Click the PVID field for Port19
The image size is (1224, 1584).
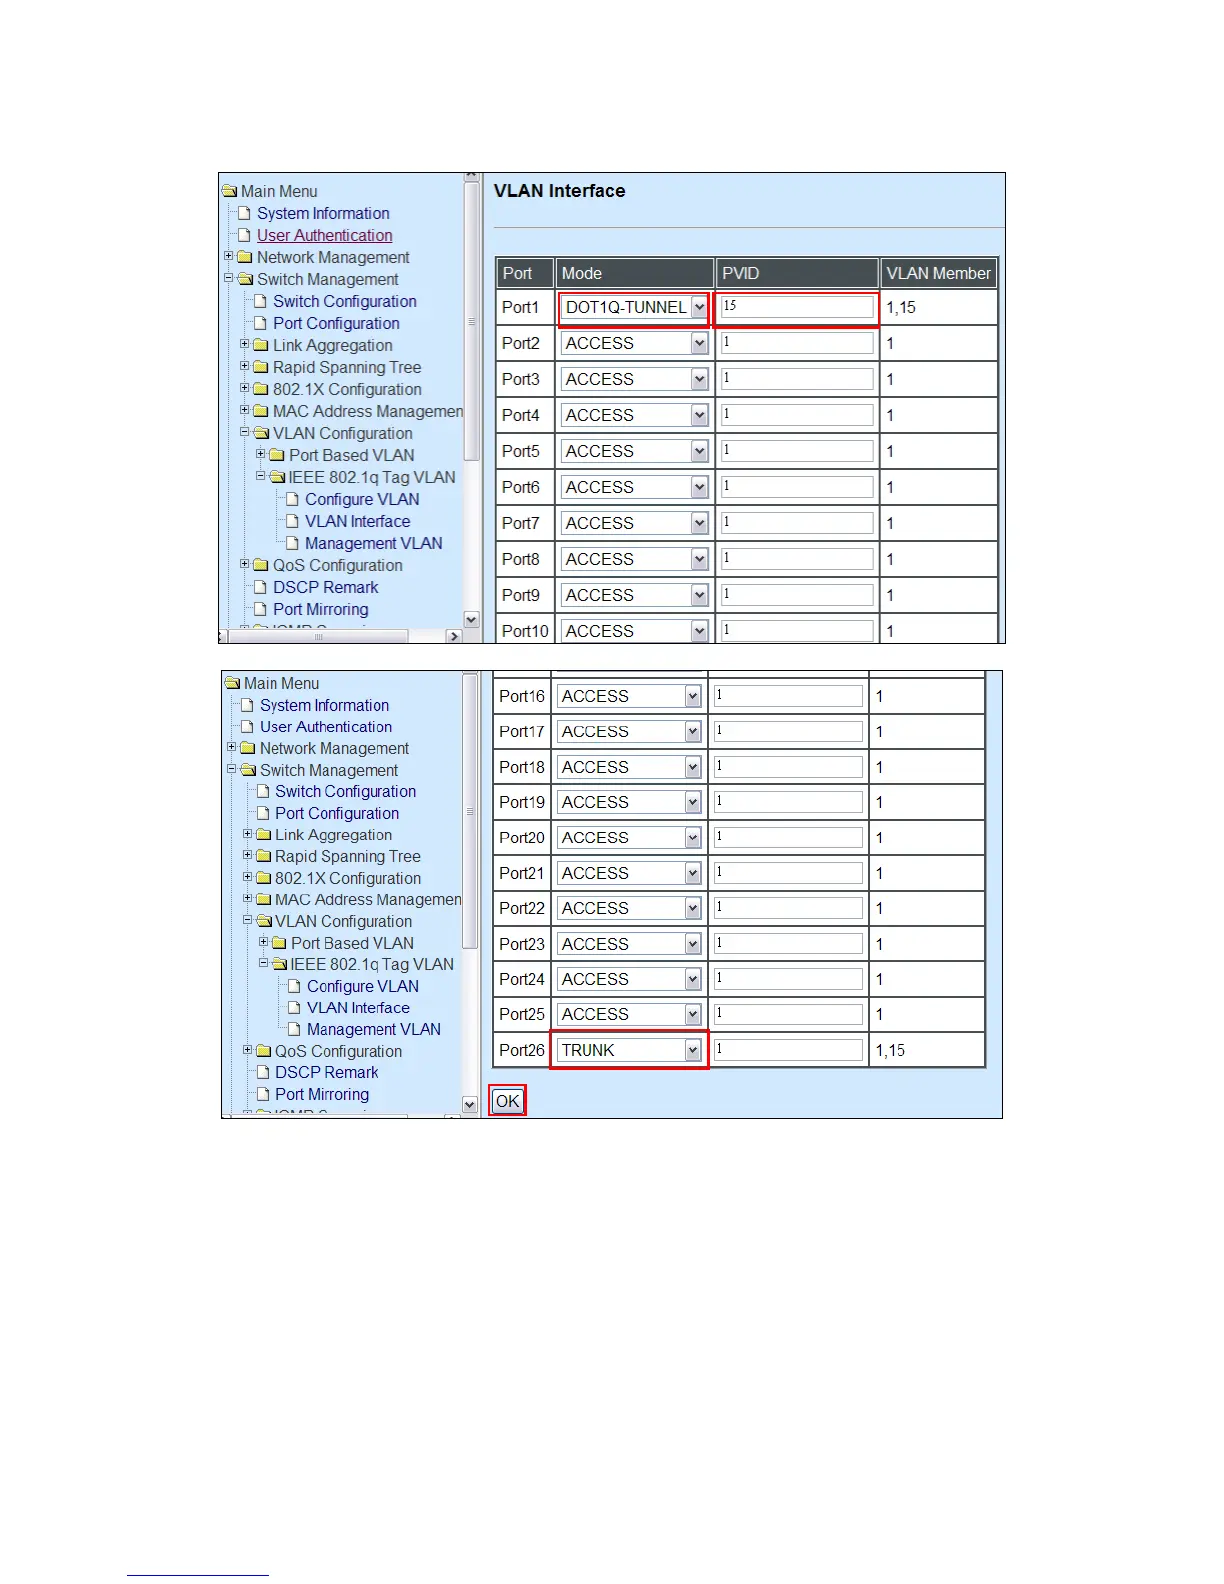tap(788, 802)
